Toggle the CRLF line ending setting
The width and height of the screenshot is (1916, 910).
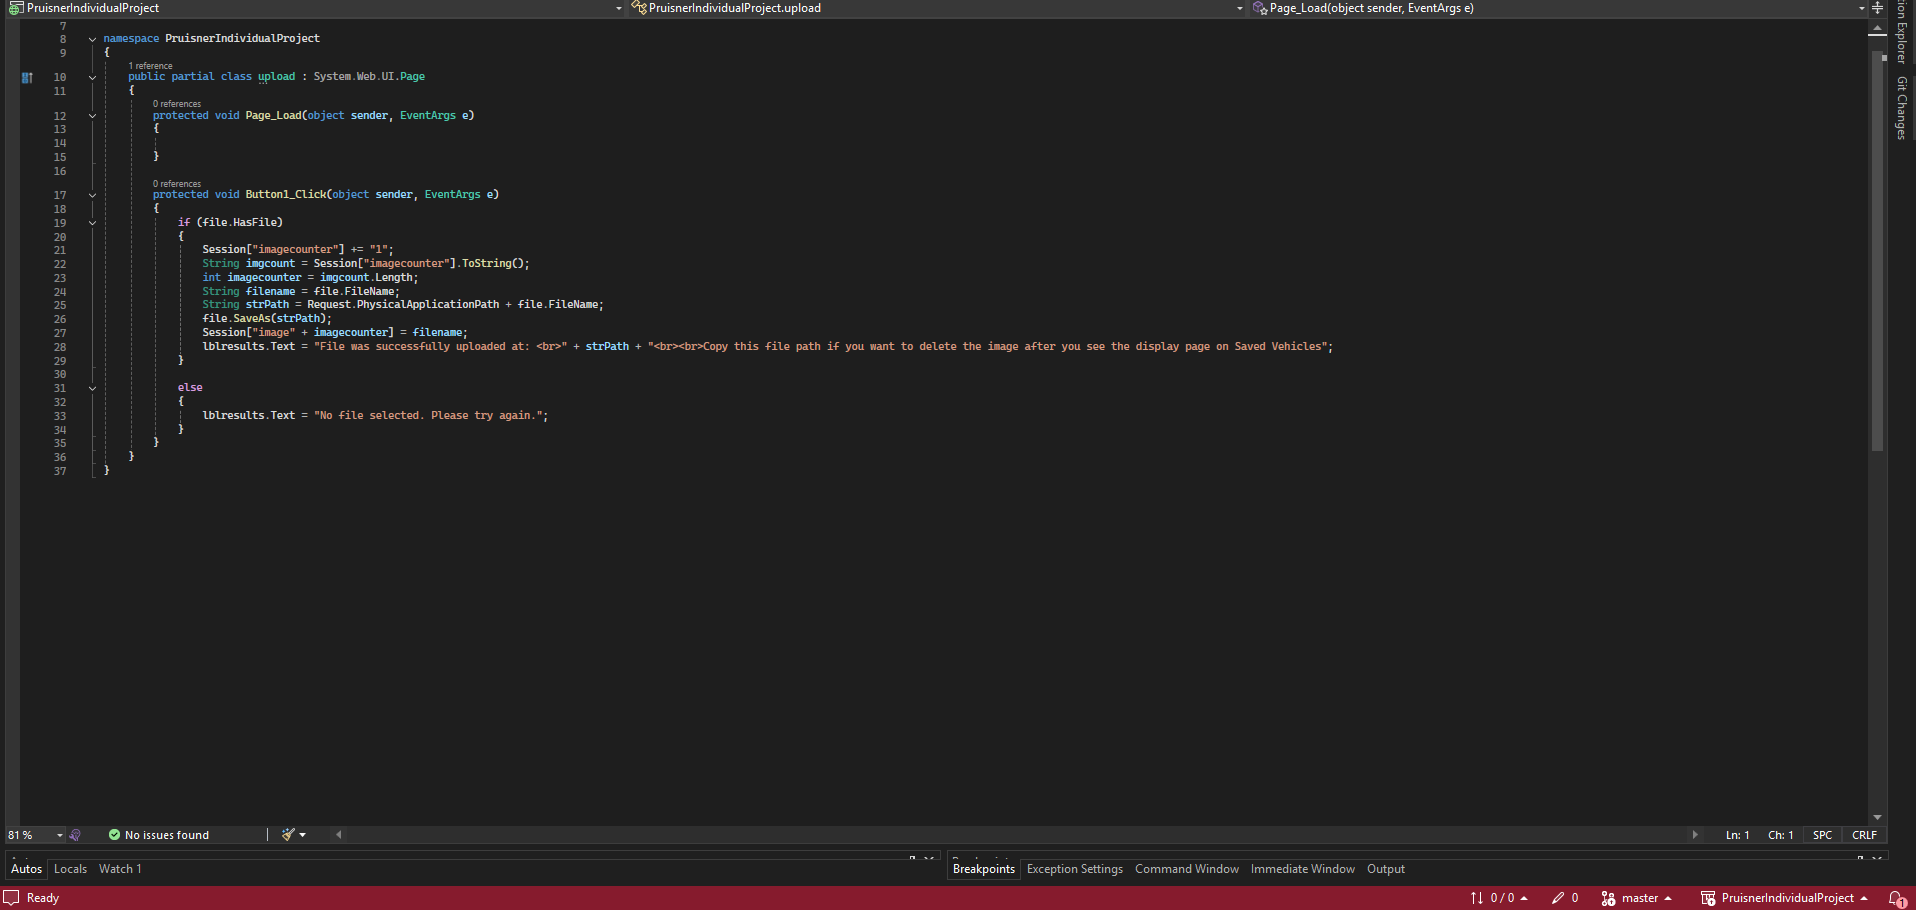coord(1864,835)
